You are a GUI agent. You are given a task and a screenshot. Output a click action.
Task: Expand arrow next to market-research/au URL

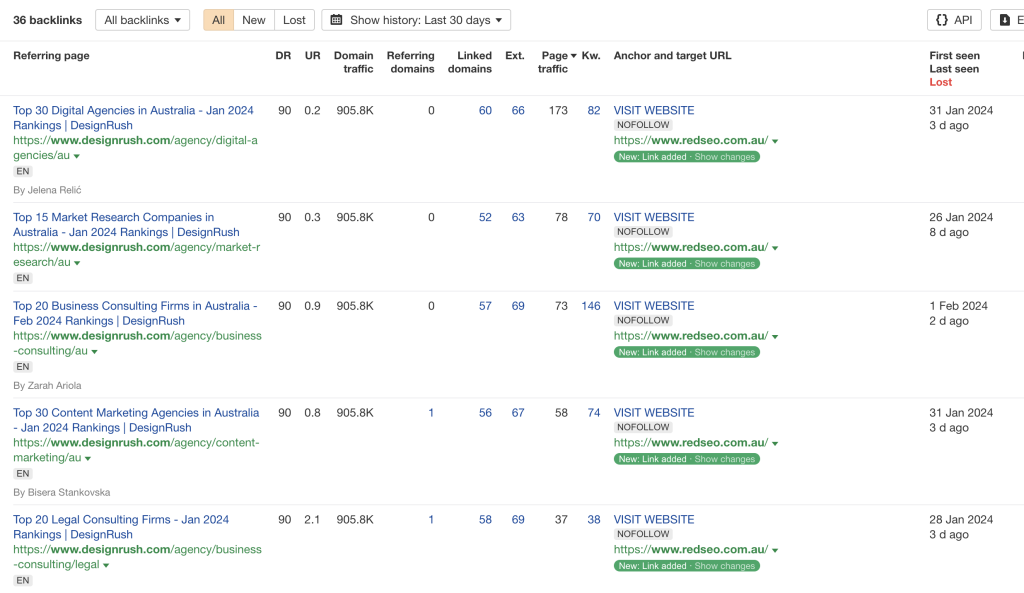pyautogui.click(x=77, y=263)
